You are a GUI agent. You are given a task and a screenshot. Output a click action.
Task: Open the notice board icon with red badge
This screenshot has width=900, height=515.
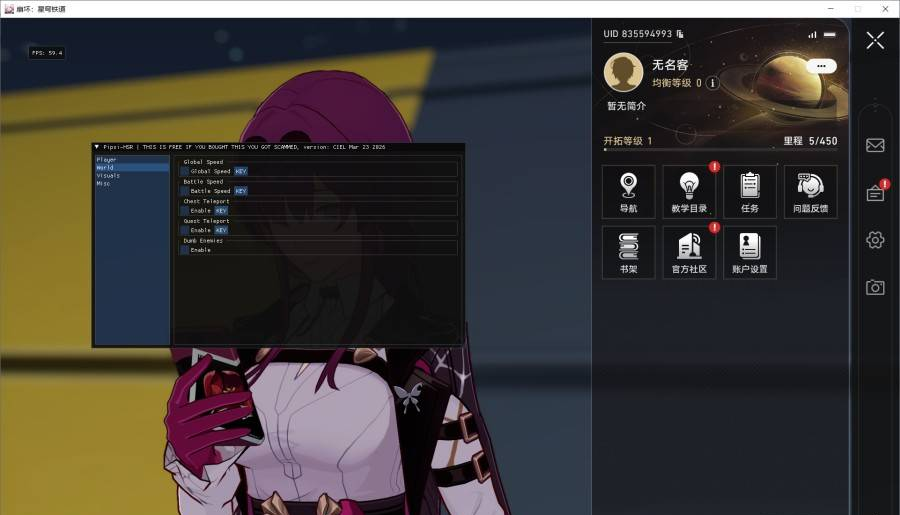875,193
